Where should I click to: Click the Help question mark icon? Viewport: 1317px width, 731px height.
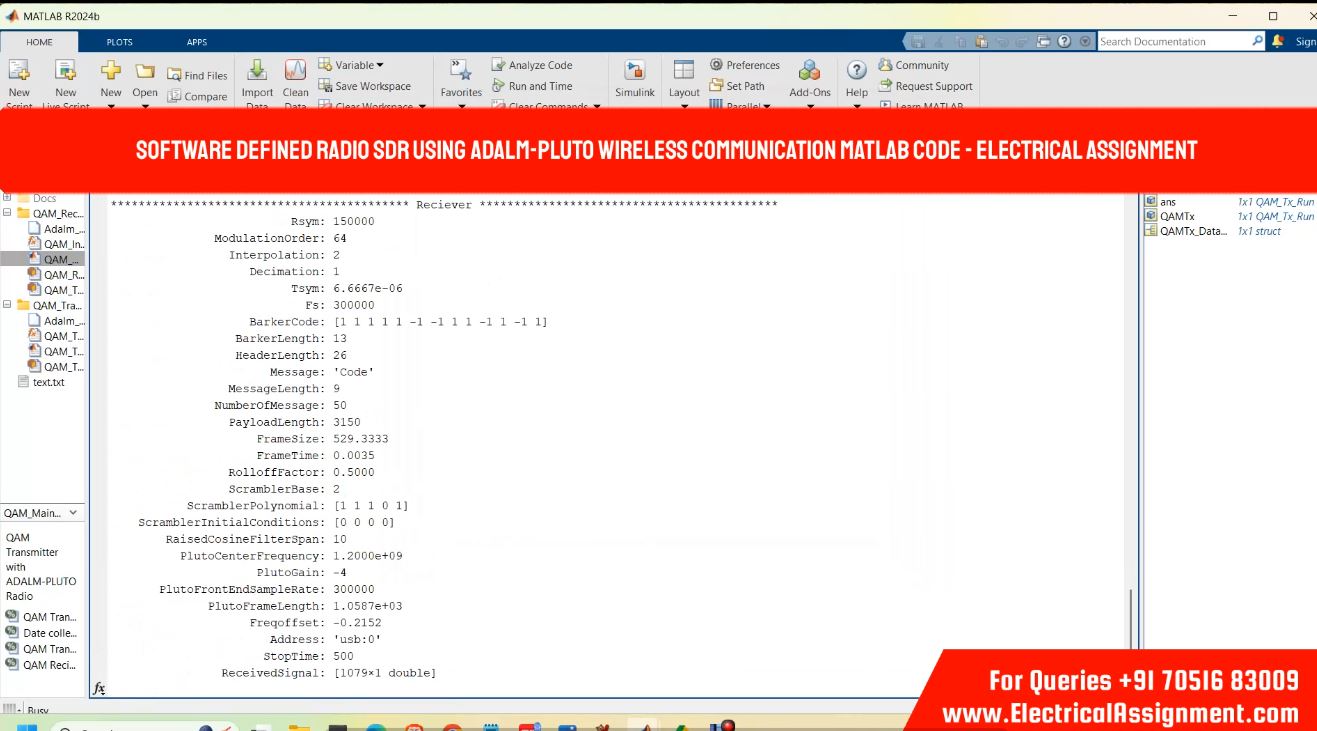pyautogui.click(x=856, y=71)
